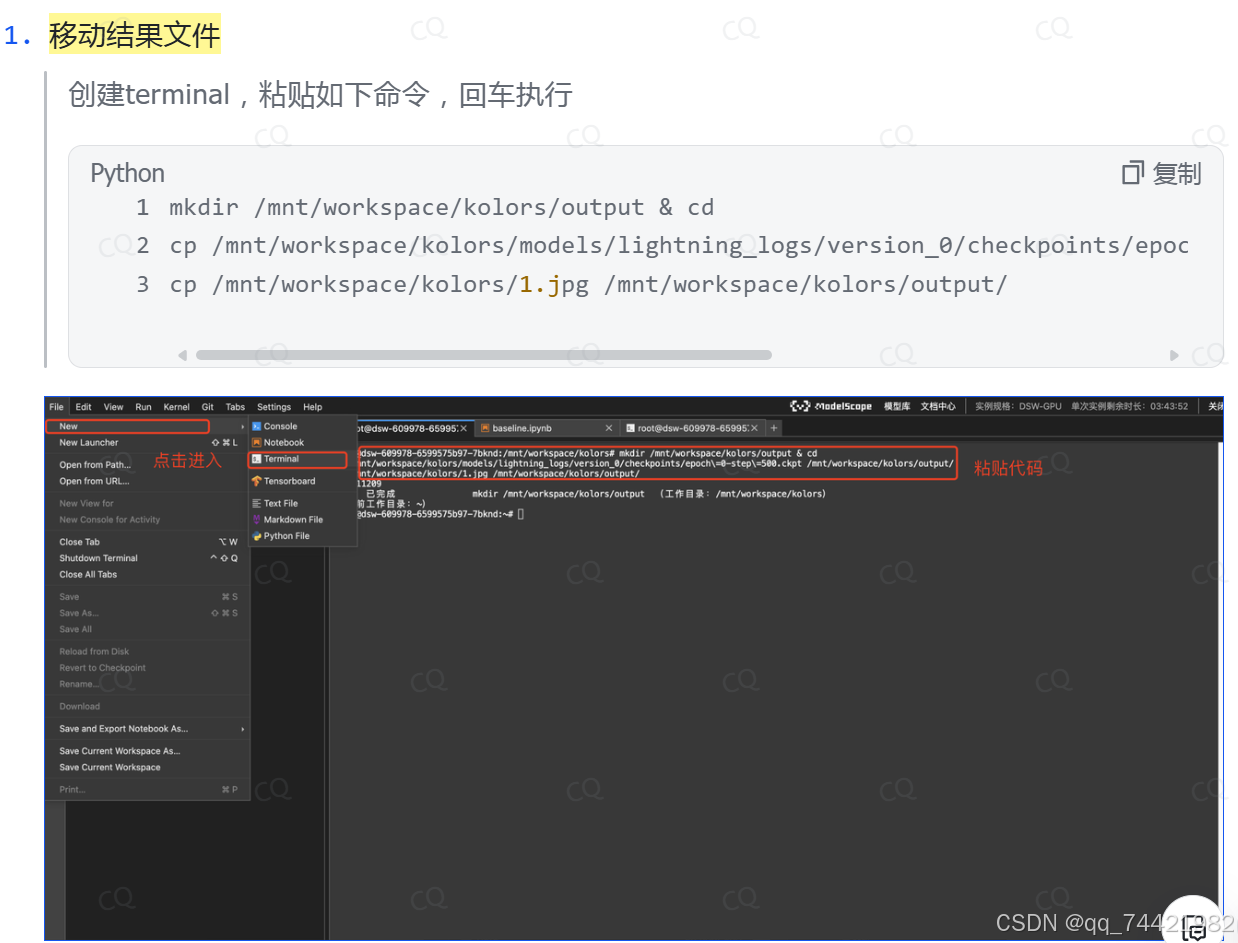Screen dimensions: 1238x943
Task: Select Shutdown Terminal in the File menu
Action: pyautogui.click(x=98, y=558)
